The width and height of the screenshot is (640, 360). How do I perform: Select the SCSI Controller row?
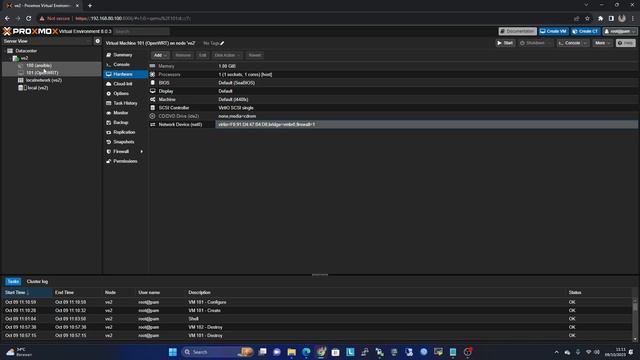click(393, 108)
